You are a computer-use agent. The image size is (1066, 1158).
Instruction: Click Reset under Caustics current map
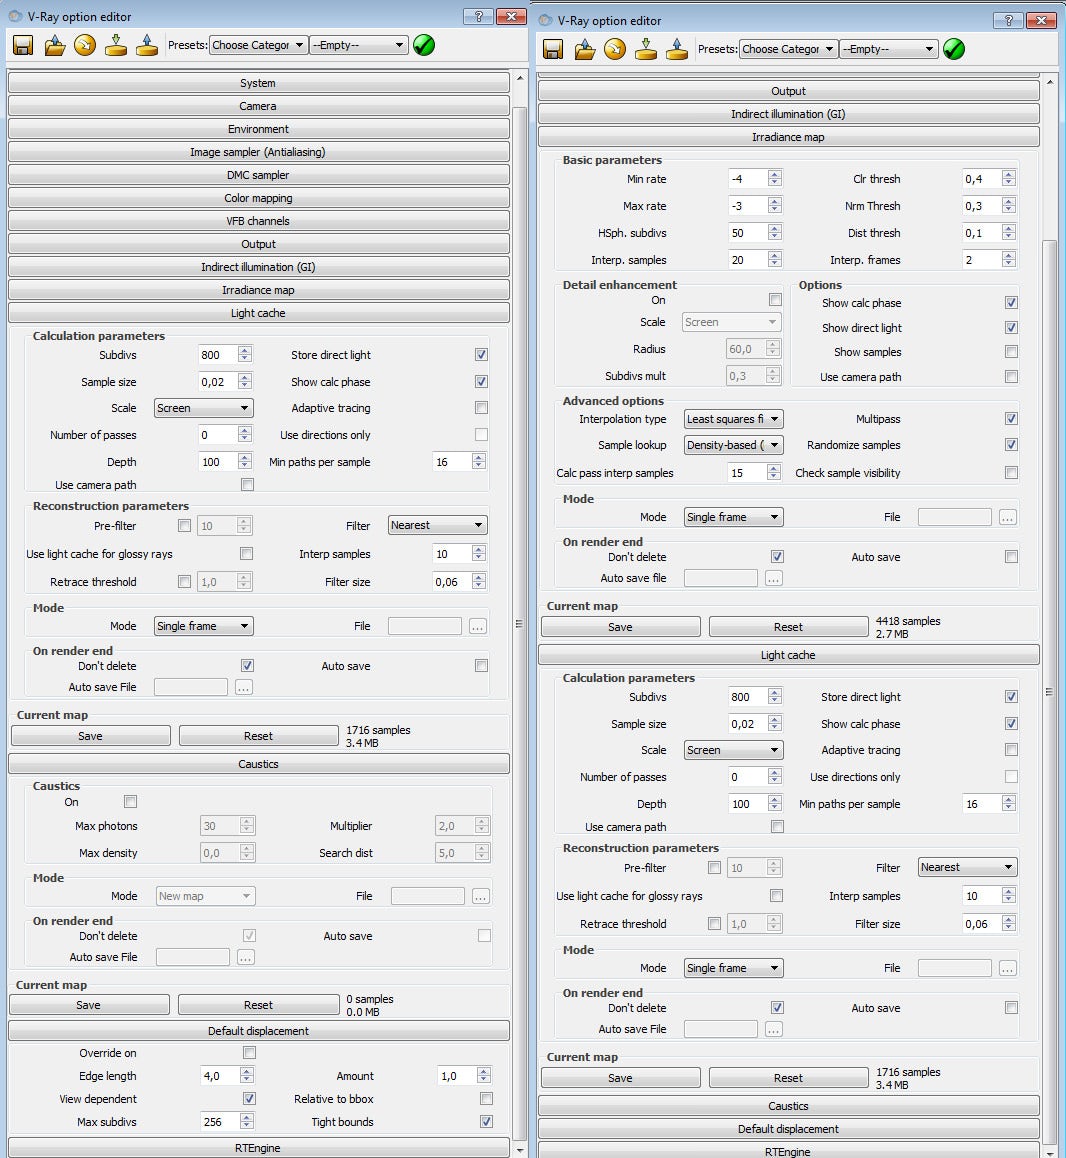258,1005
